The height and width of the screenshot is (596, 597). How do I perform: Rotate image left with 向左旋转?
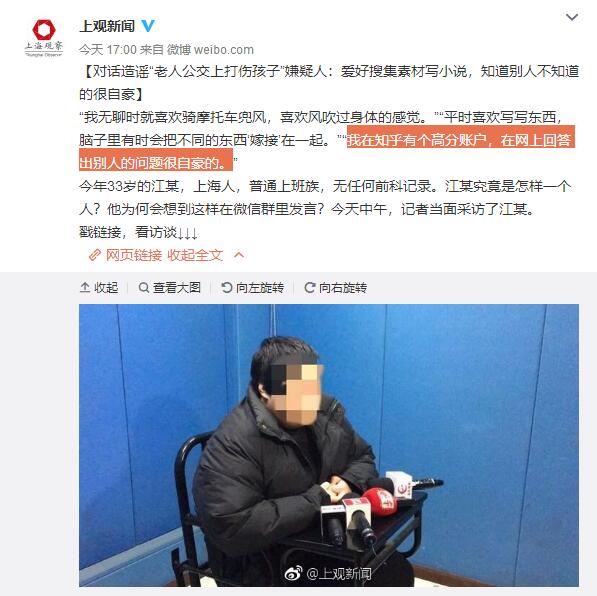click(x=252, y=288)
